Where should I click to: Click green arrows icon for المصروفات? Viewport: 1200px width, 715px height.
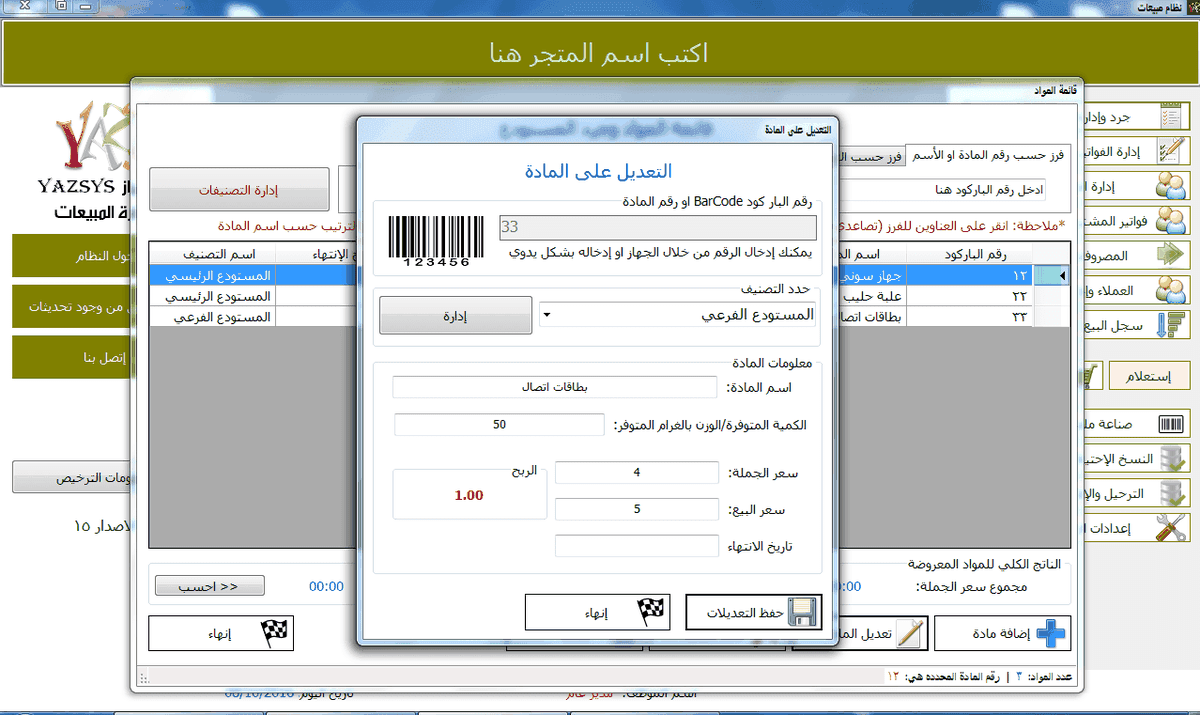click(1169, 255)
